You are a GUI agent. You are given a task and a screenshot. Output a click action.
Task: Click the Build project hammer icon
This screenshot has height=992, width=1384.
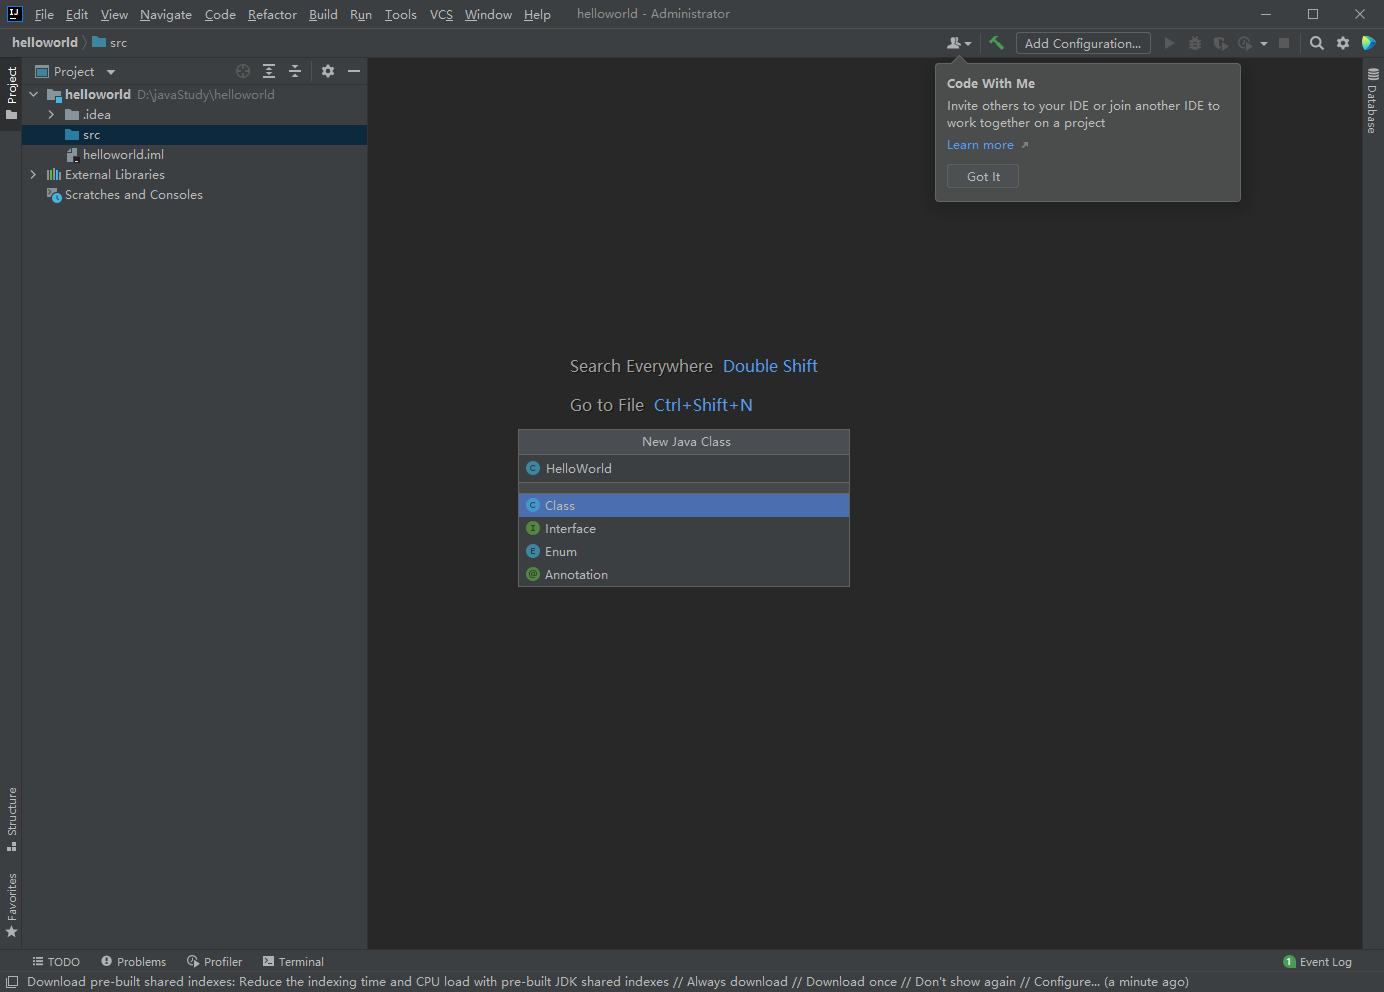pos(996,43)
